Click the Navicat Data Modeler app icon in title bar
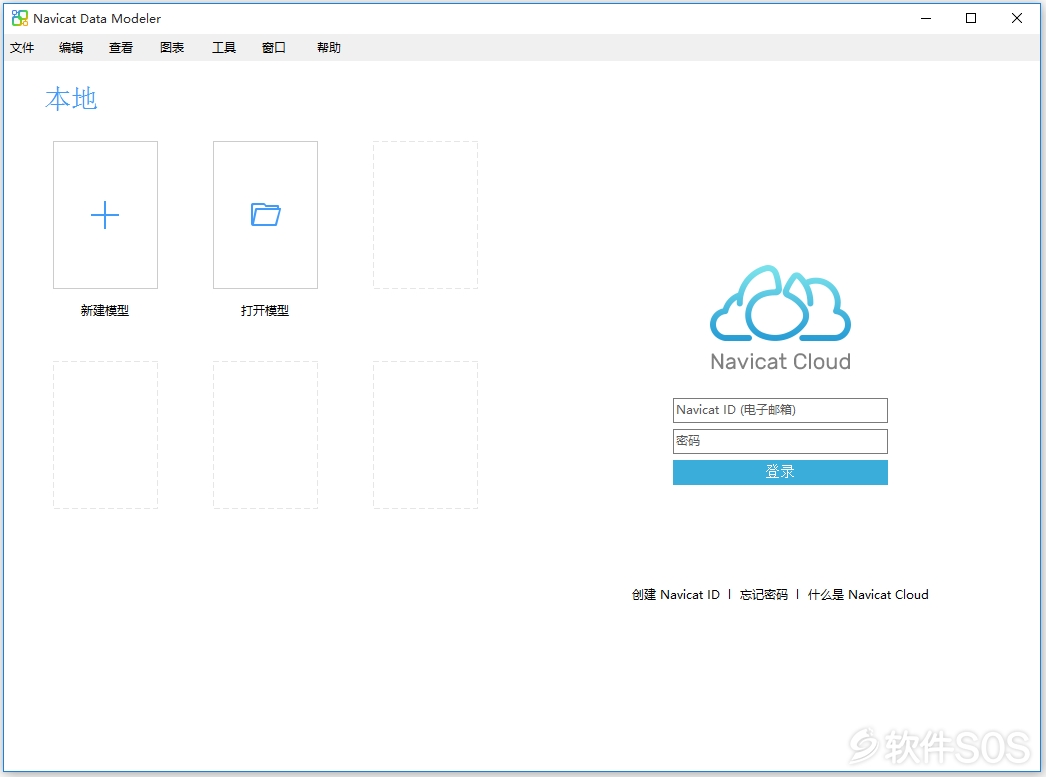Image resolution: width=1046 pixels, height=777 pixels. pos(20,18)
